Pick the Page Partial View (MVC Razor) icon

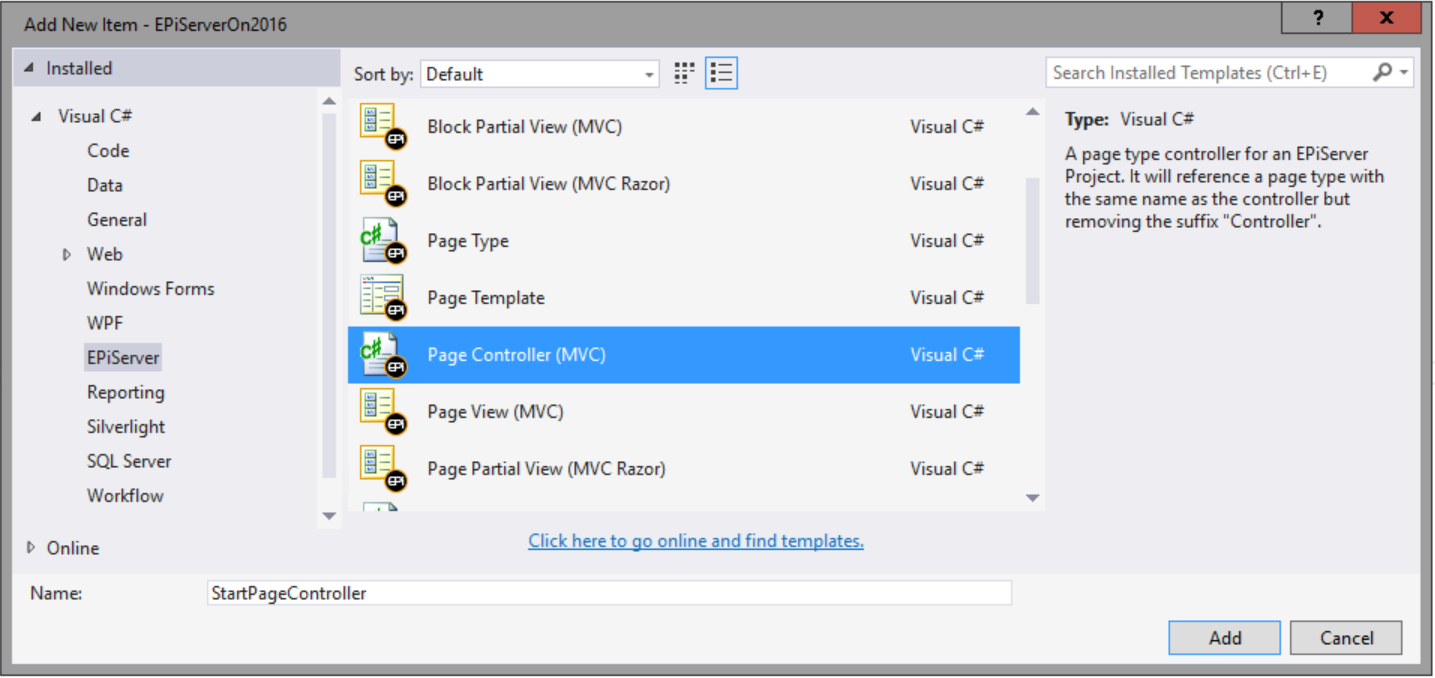(382, 469)
